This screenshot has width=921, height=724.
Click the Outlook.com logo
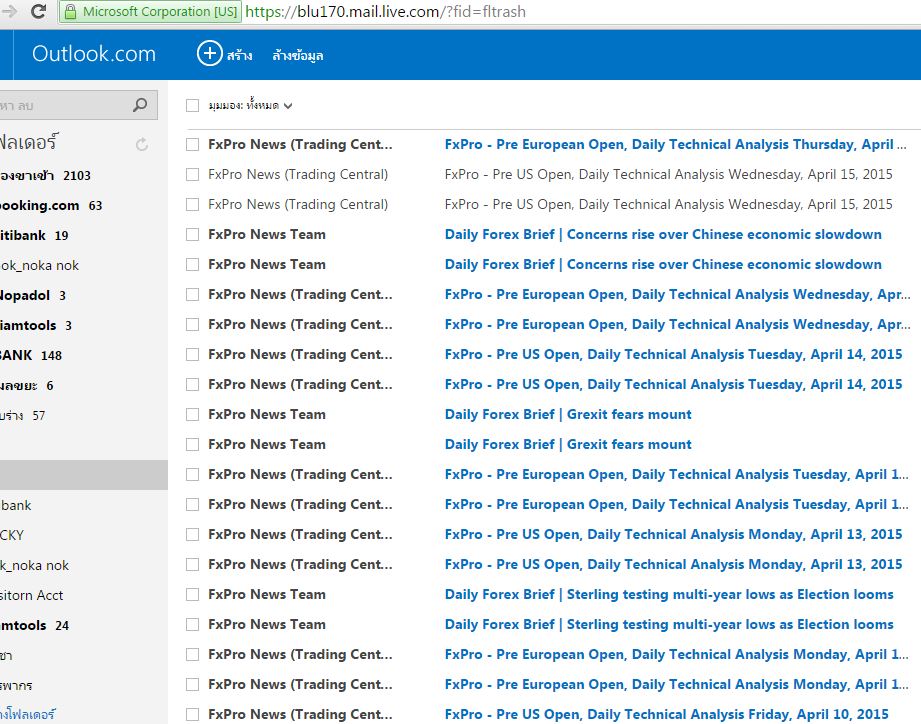(x=94, y=54)
